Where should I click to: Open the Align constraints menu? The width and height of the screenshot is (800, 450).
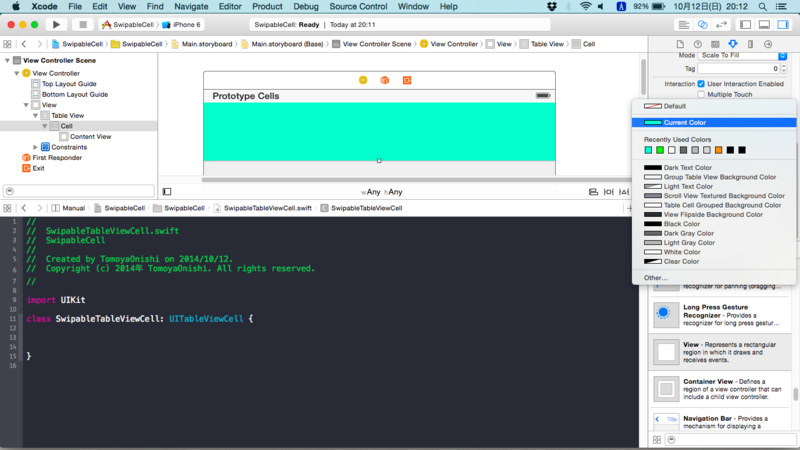(593, 192)
